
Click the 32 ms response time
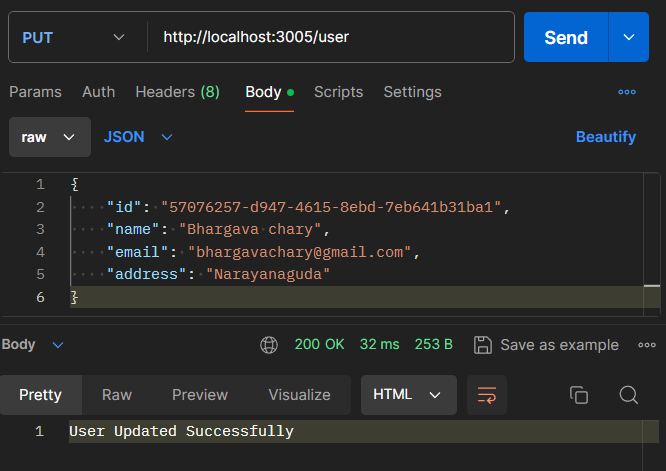point(379,344)
